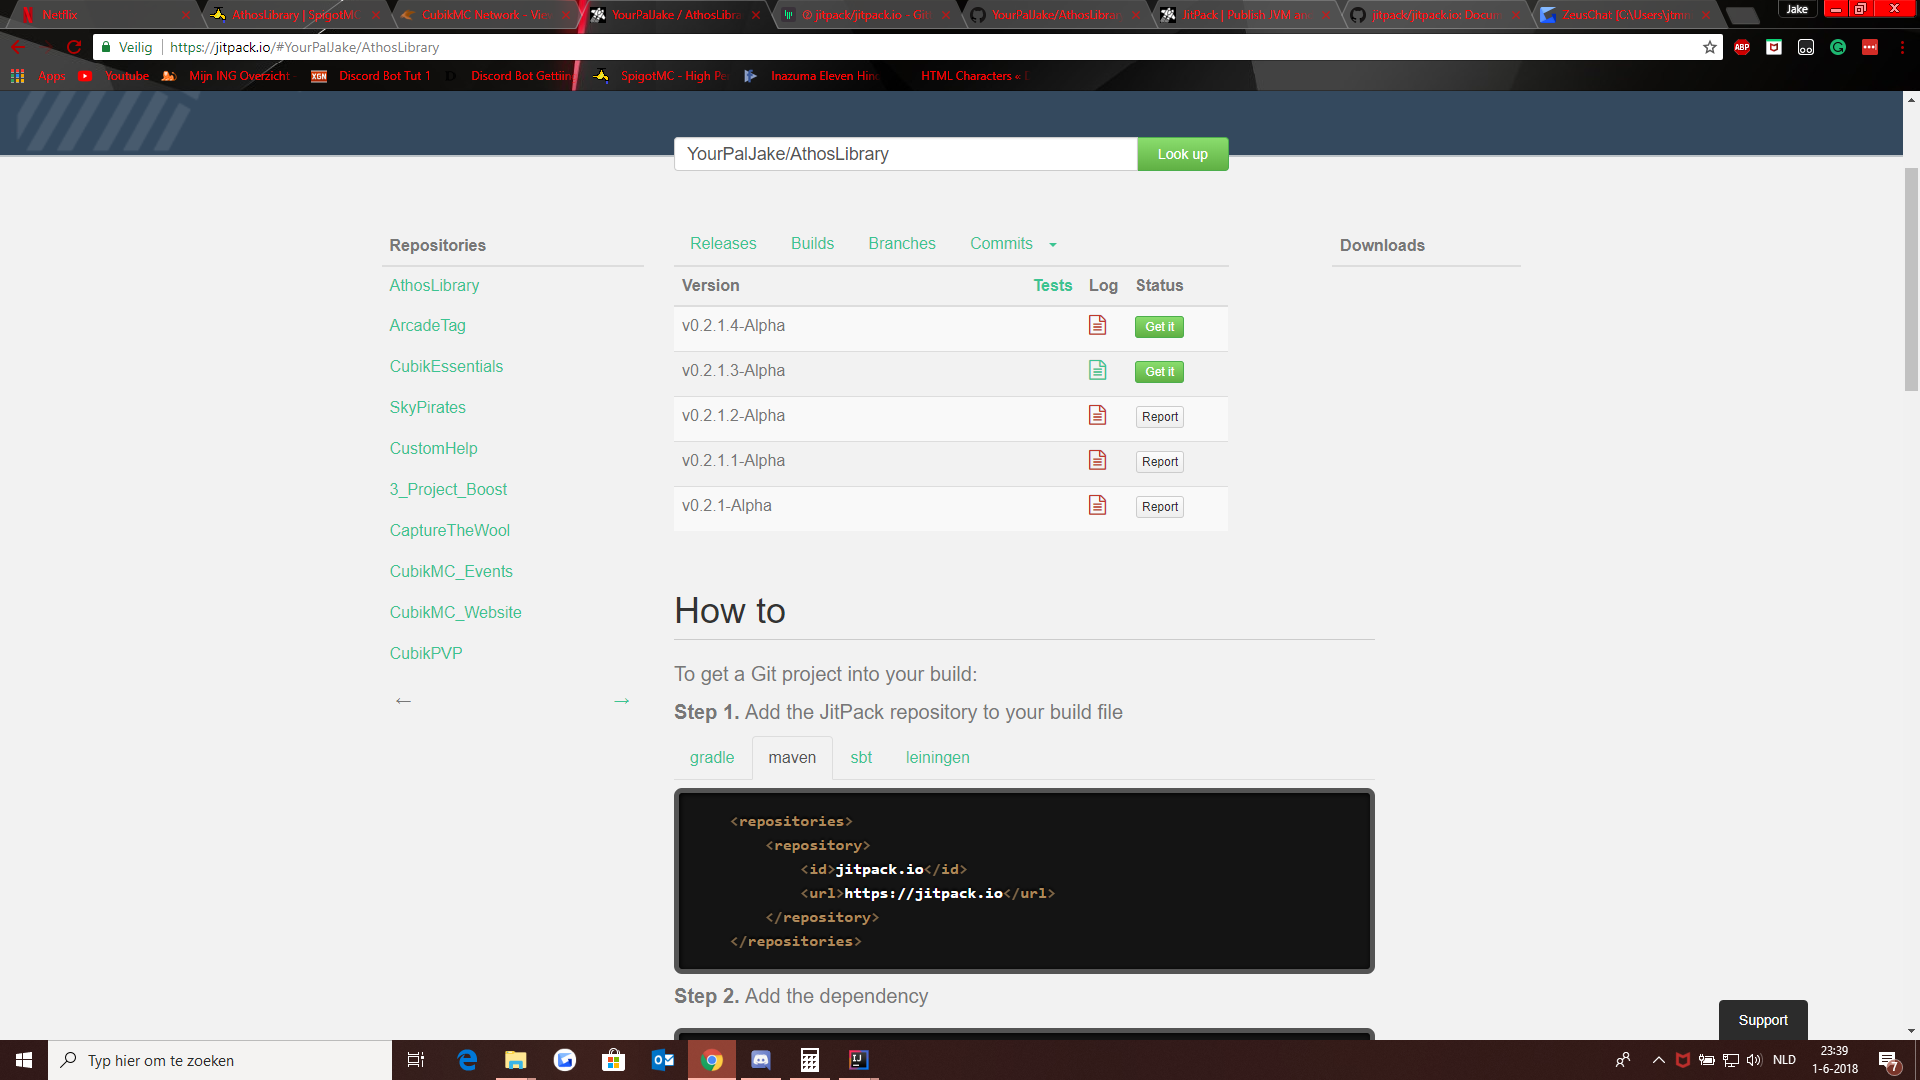Switch to the JitPack Publish JVM browser tab

(x=1240, y=15)
